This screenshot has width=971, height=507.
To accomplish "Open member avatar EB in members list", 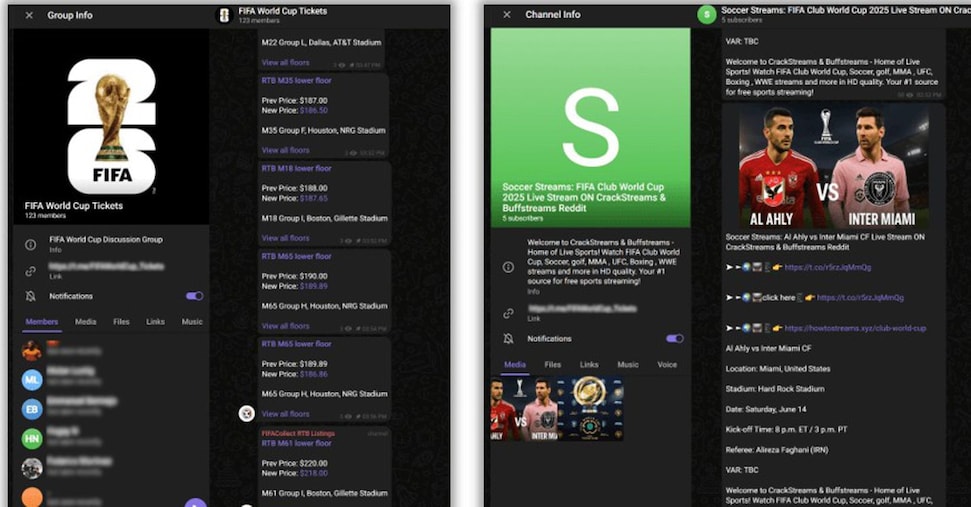I will (32, 409).
